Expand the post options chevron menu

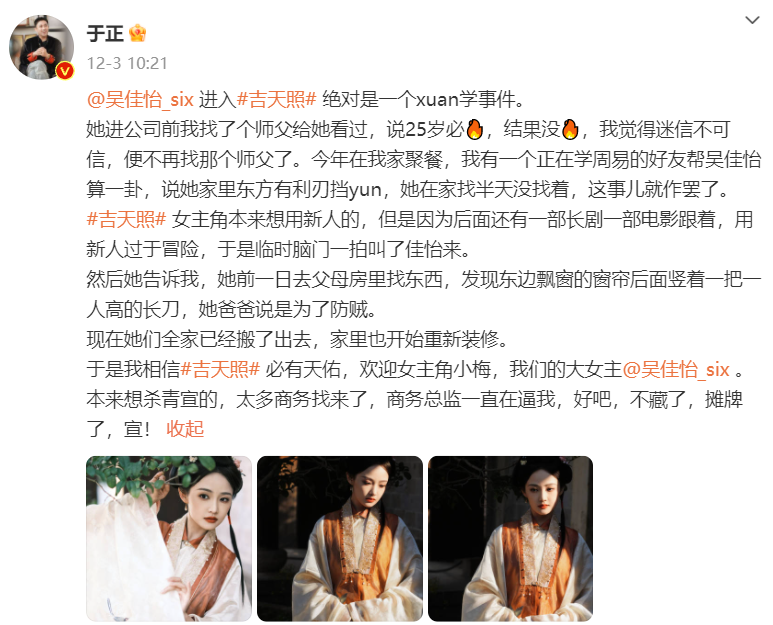pyautogui.click(x=752, y=20)
